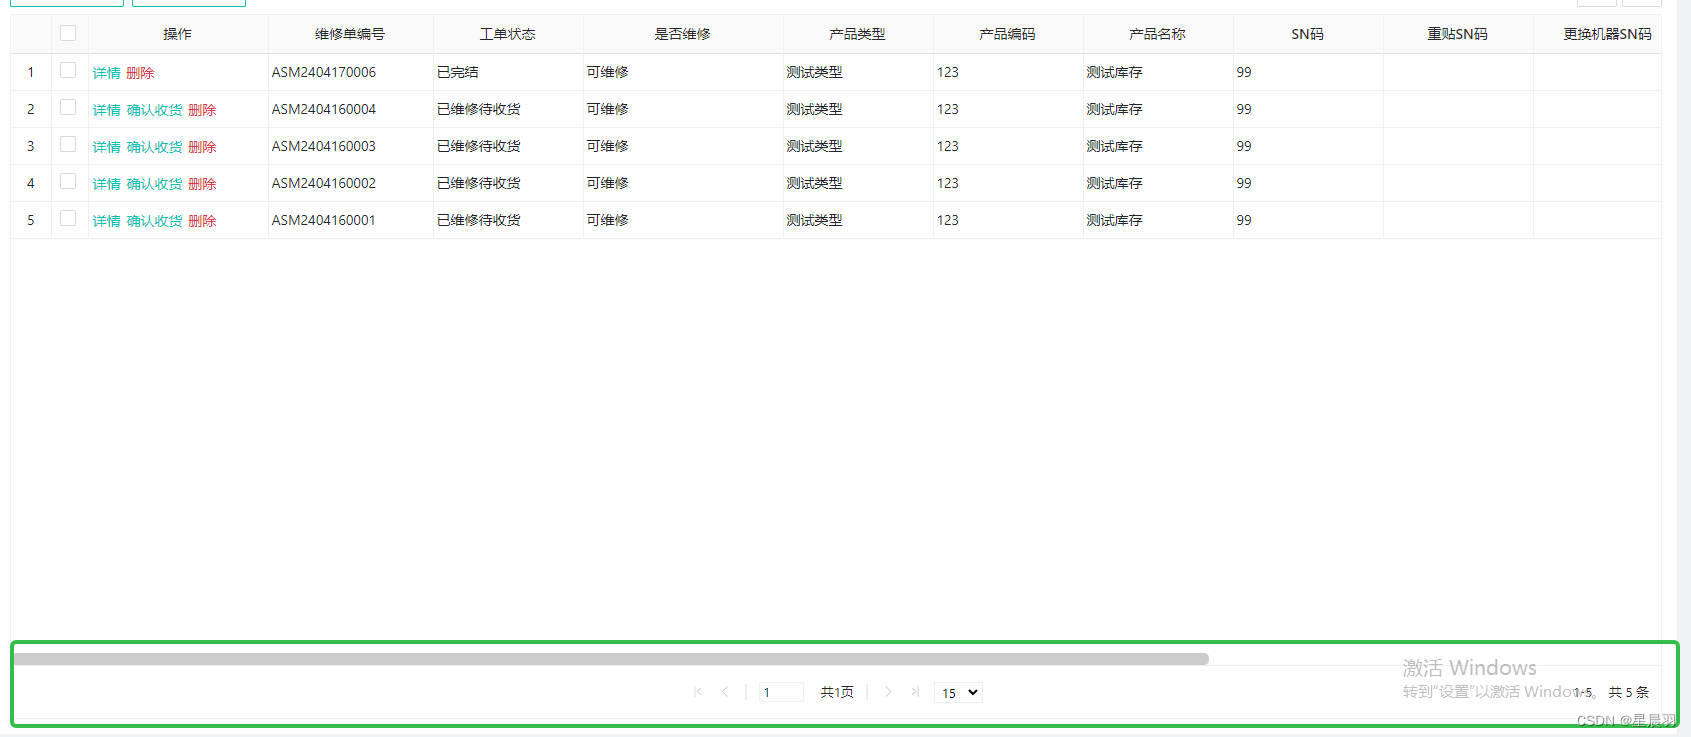This screenshot has width=1691, height=737.
Task: Click 确认收货 for order ASM2404160002
Action: tap(154, 184)
